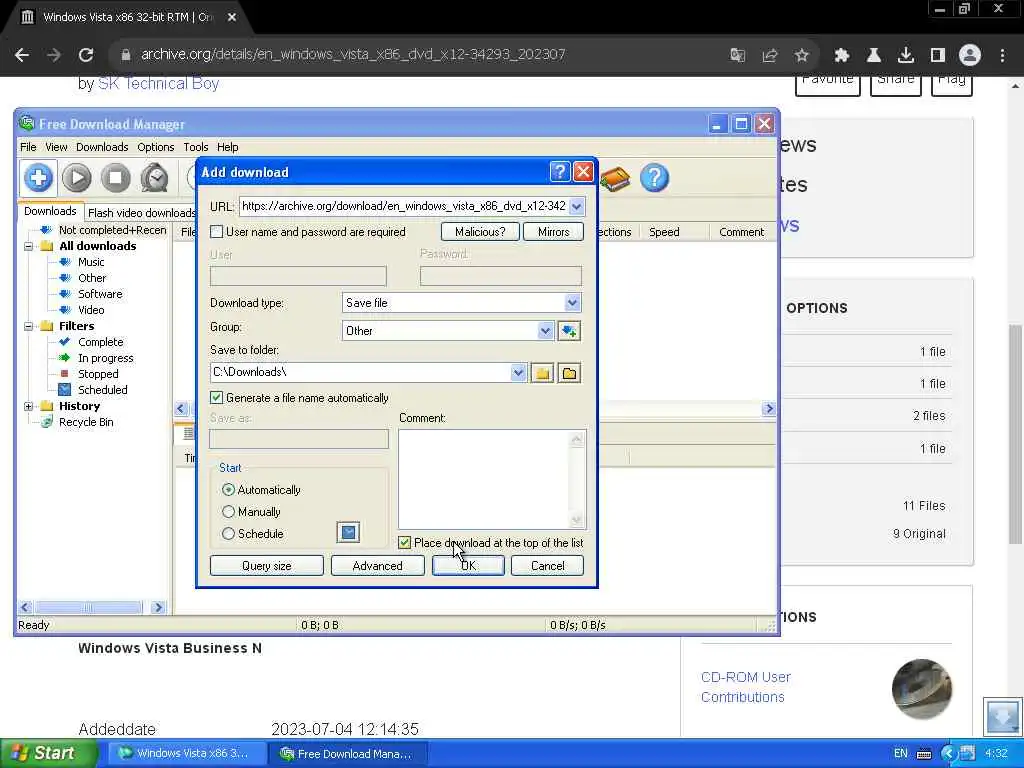Click the blue question mark toolbar icon

click(654, 178)
